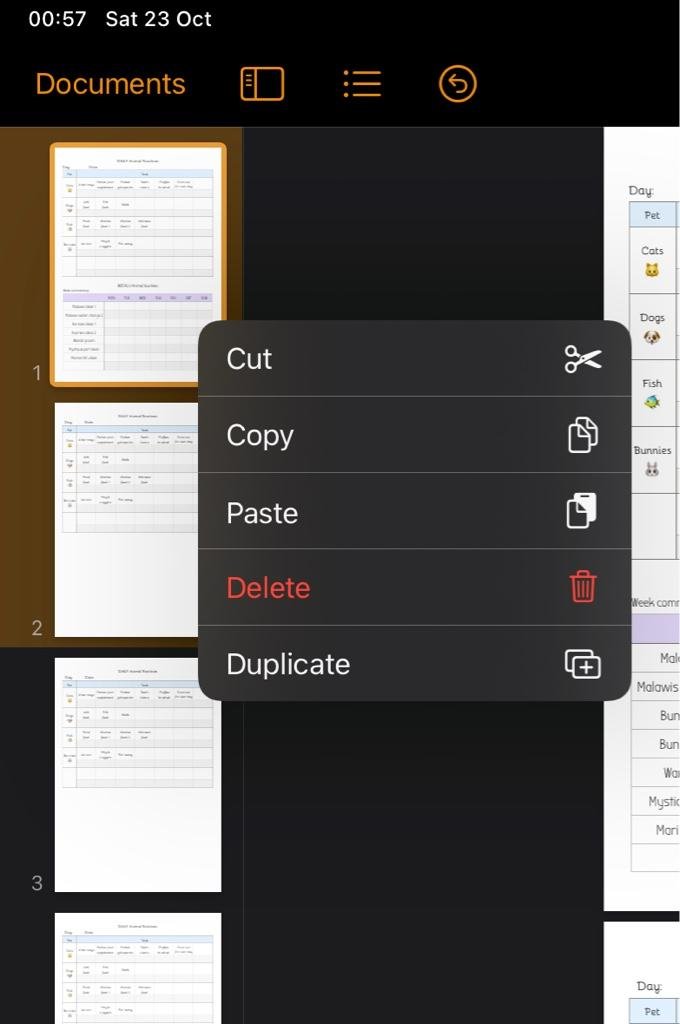Tap the undo arrow icon
The height and width of the screenshot is (1024, 680).
coord(458,84)
